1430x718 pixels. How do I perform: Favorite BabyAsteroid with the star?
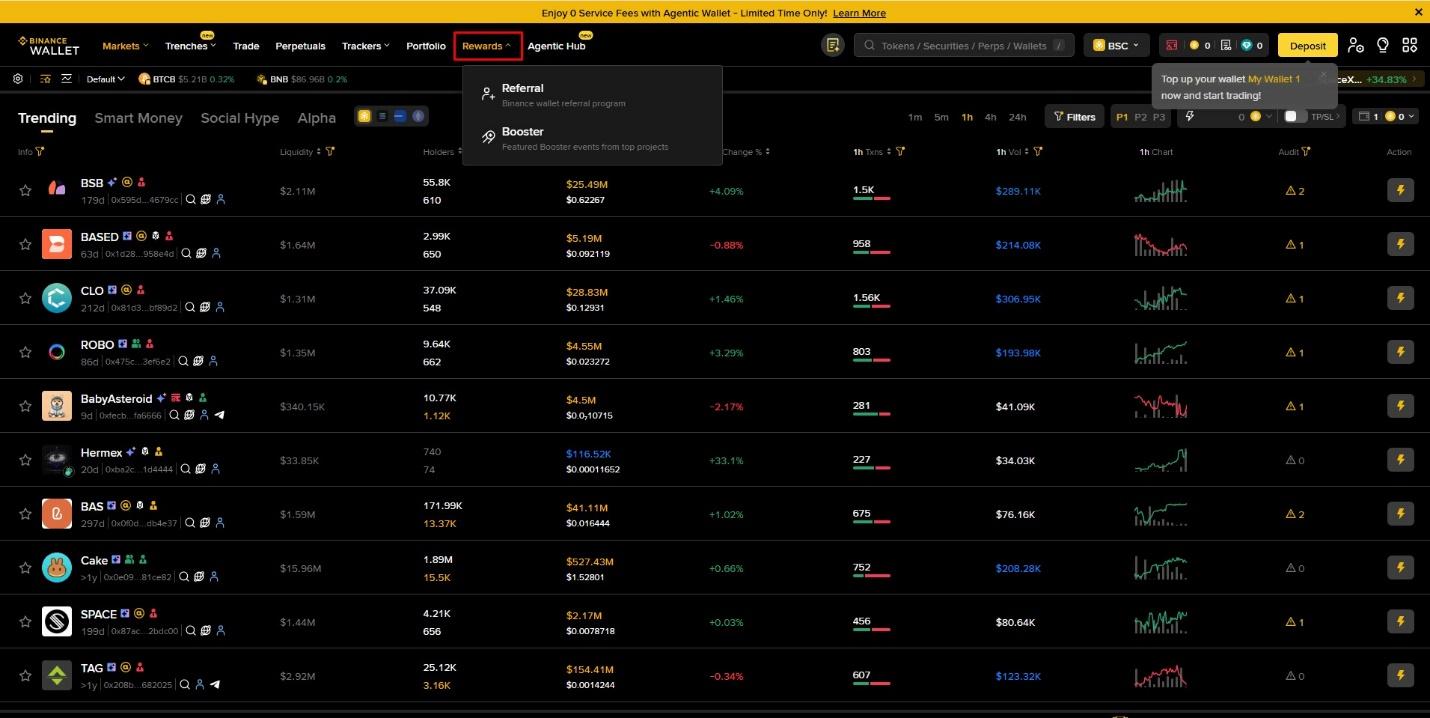point(25,406)
